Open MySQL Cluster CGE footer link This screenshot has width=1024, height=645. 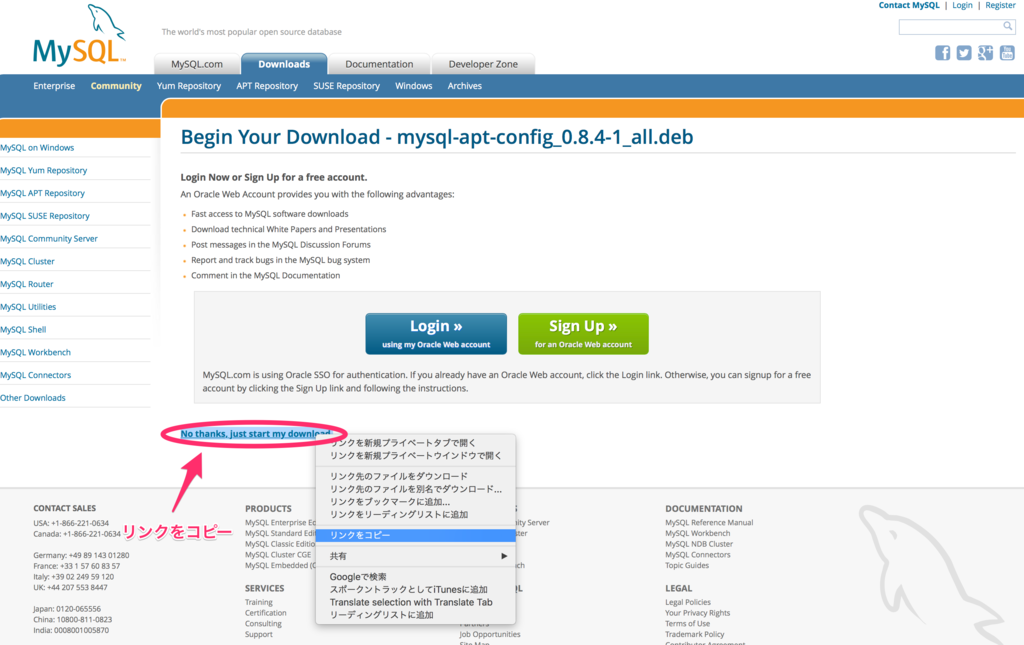278,555
